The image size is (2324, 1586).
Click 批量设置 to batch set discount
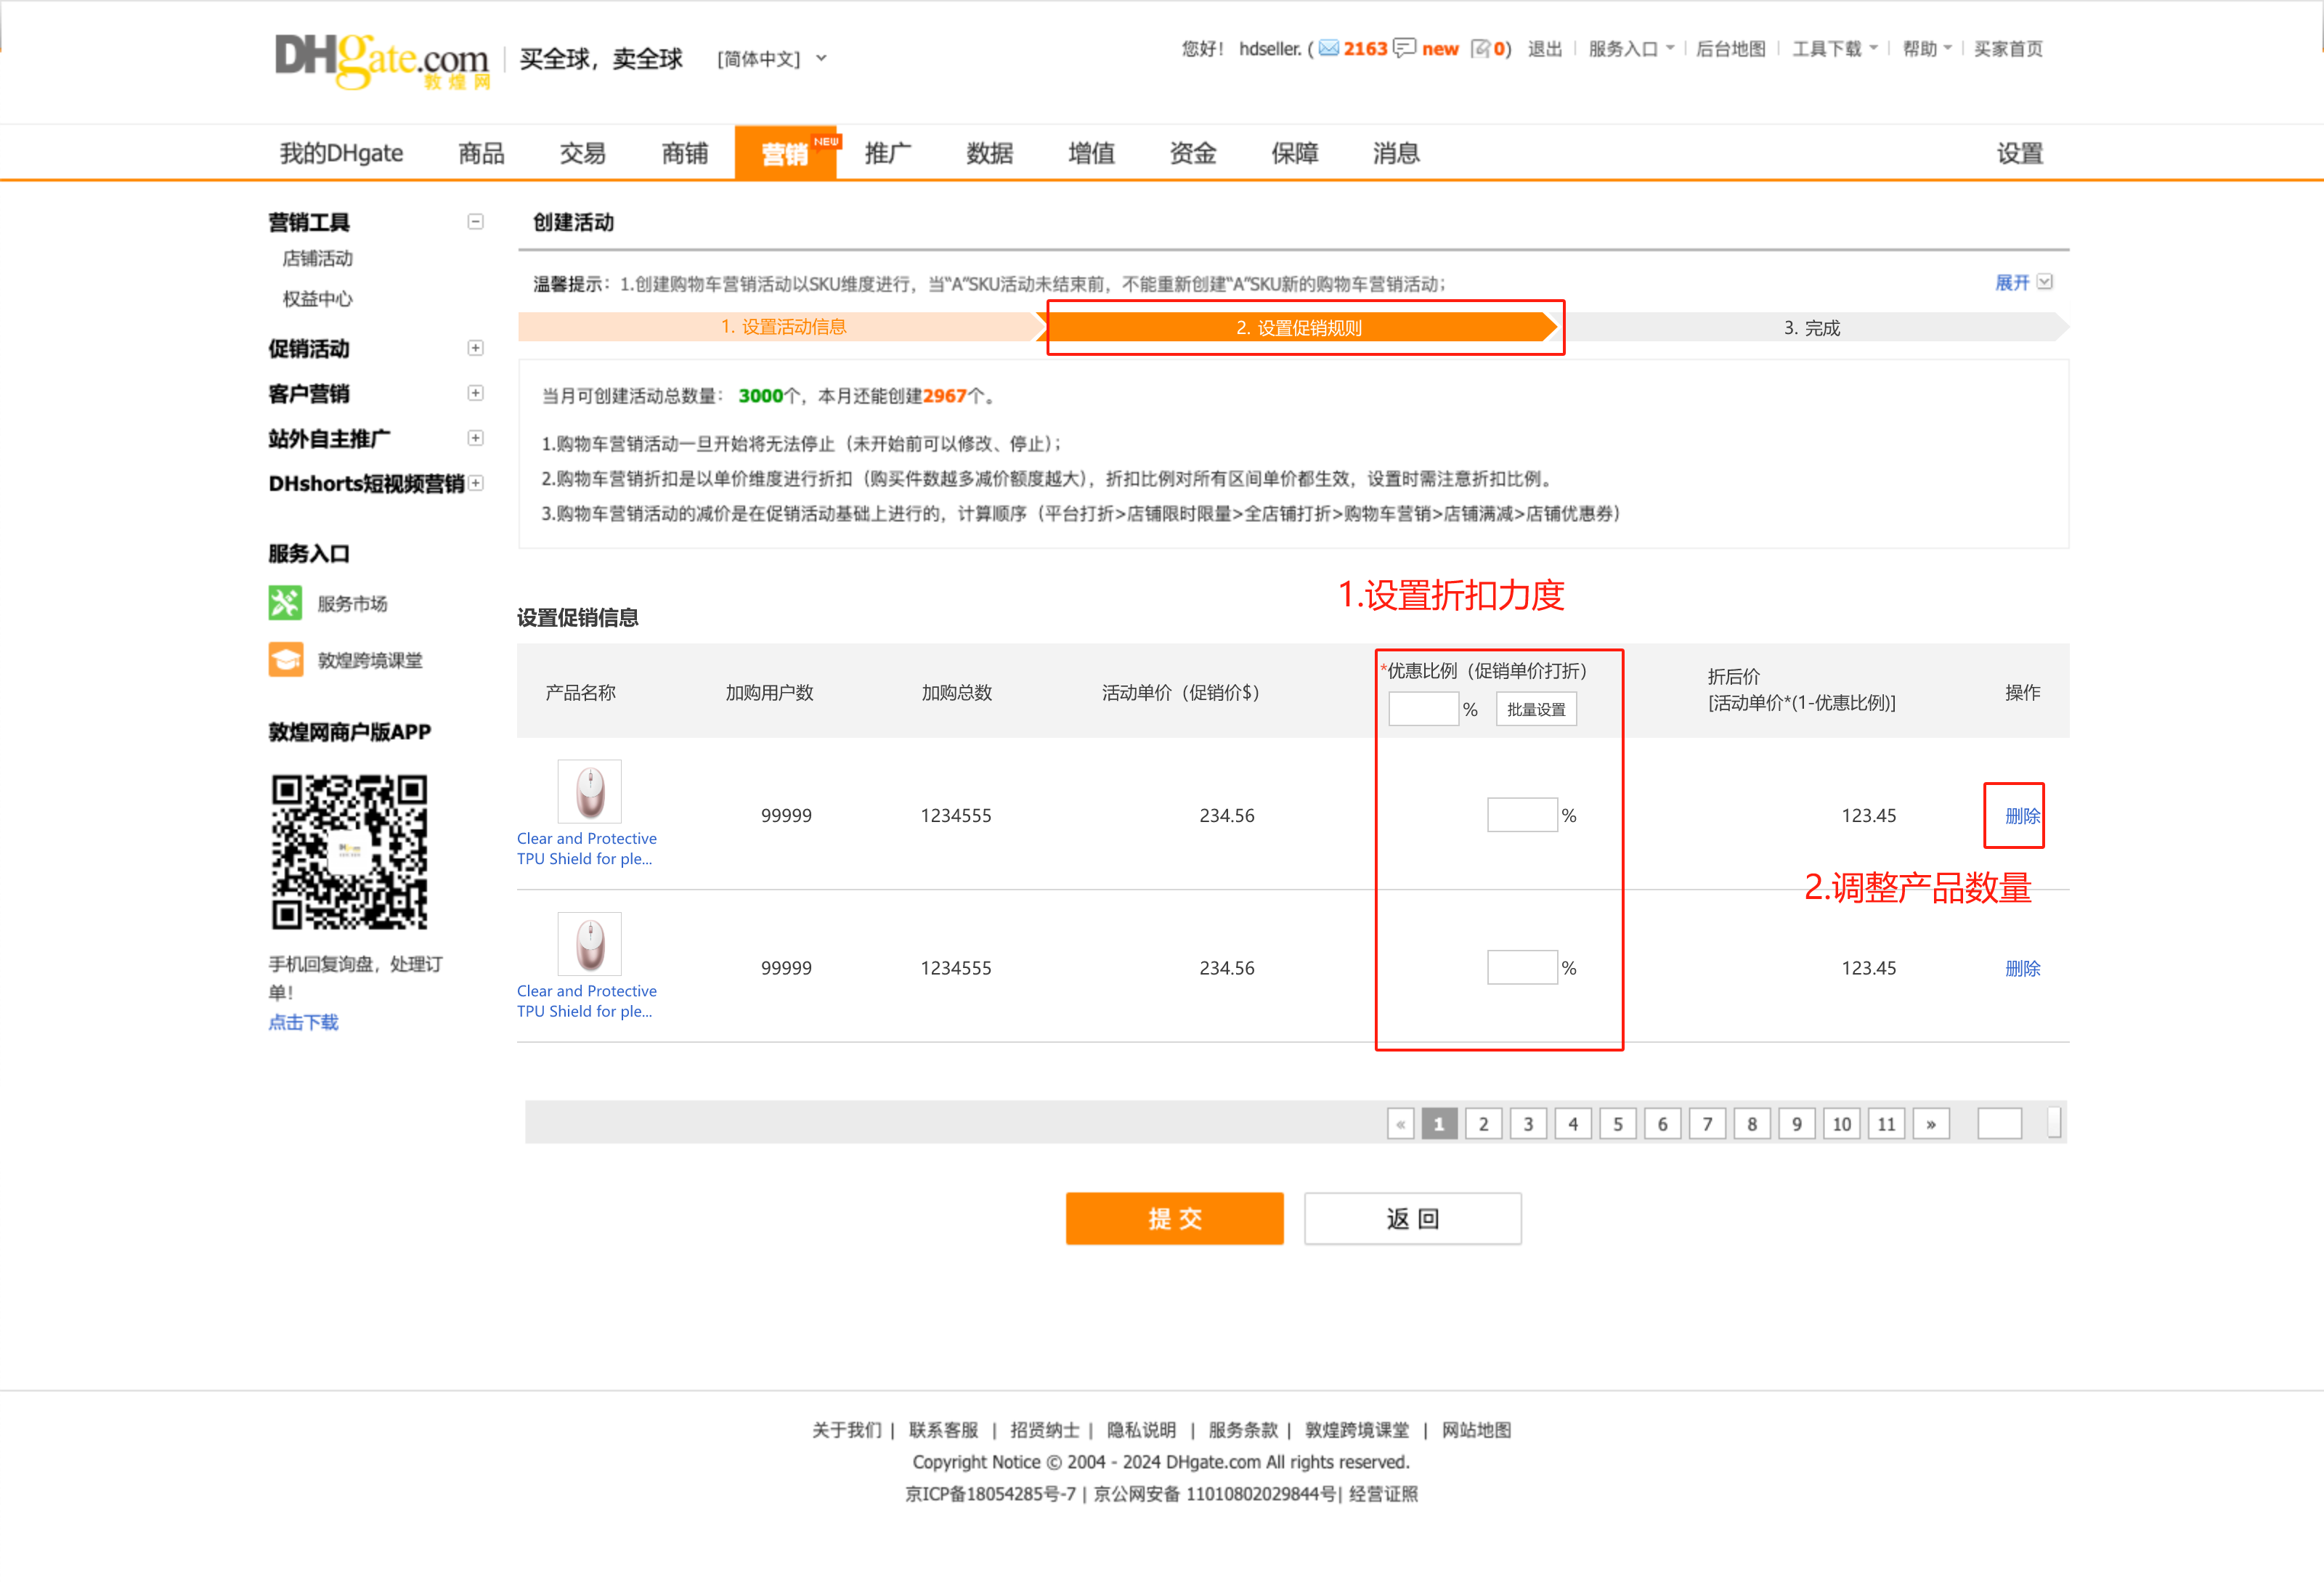(x=1536, y=708)
